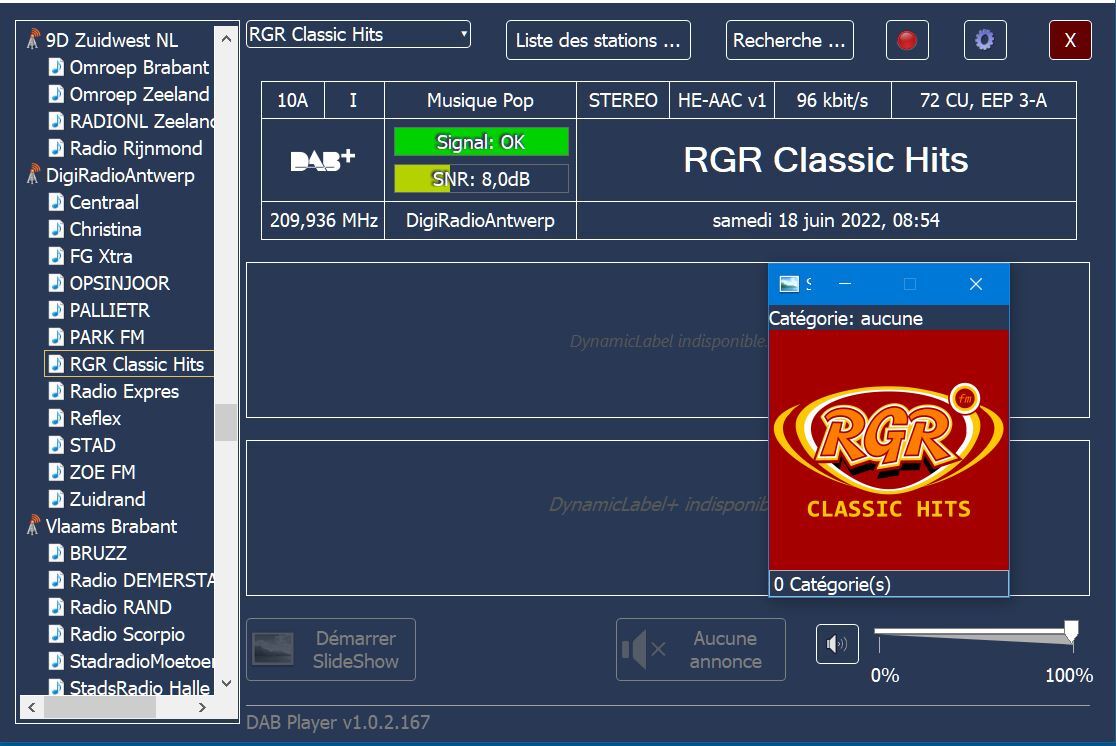
Task: Click the Aucune annonce button
Action: [700, 649]
